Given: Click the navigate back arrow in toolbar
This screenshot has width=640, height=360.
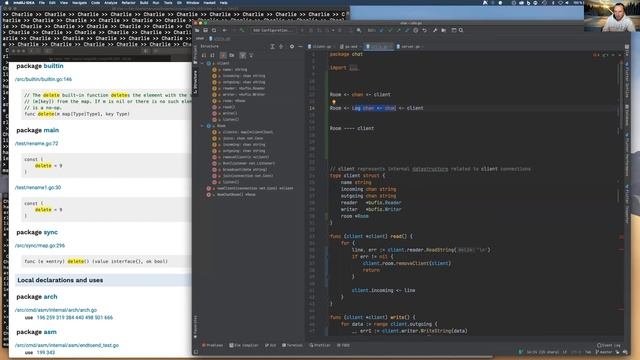Looking at the screenshot, I should coord(224,30).
